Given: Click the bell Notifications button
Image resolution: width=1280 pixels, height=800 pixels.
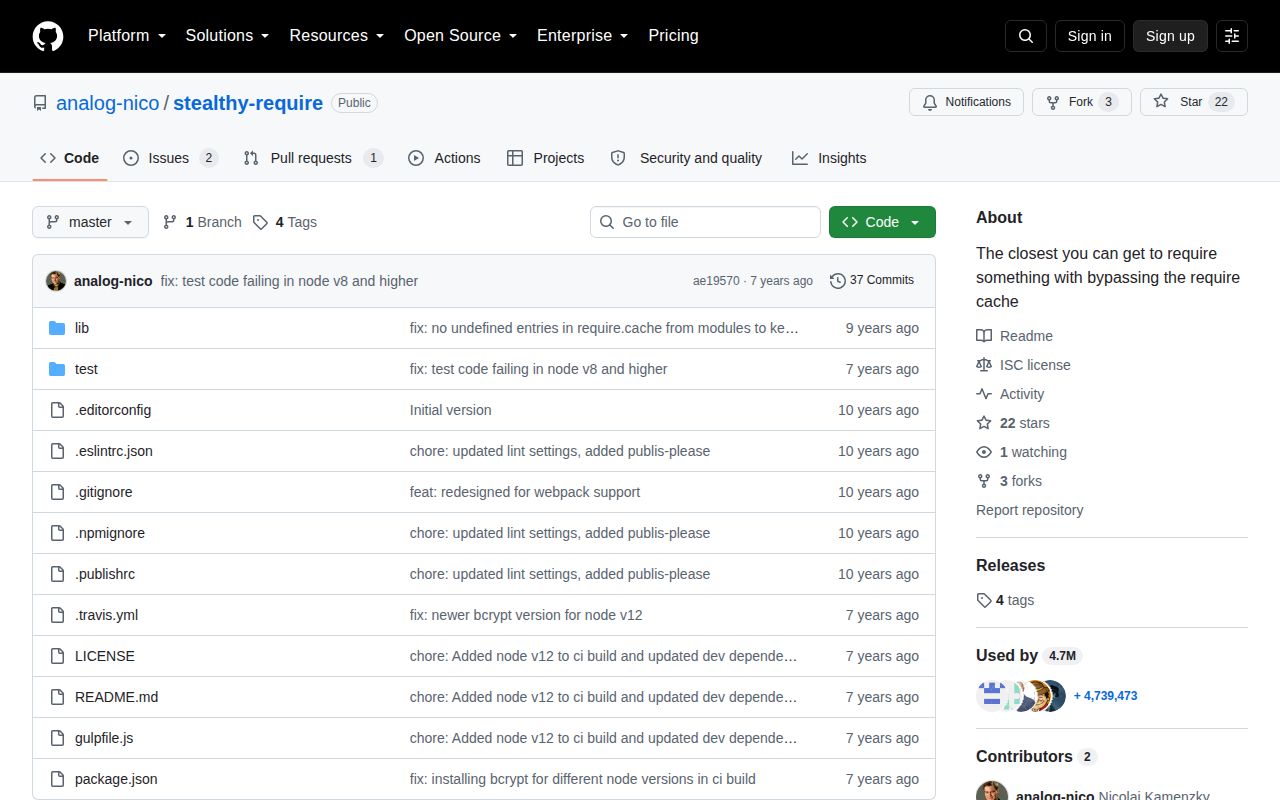Looking at the screenshot, I should [966, 102].
